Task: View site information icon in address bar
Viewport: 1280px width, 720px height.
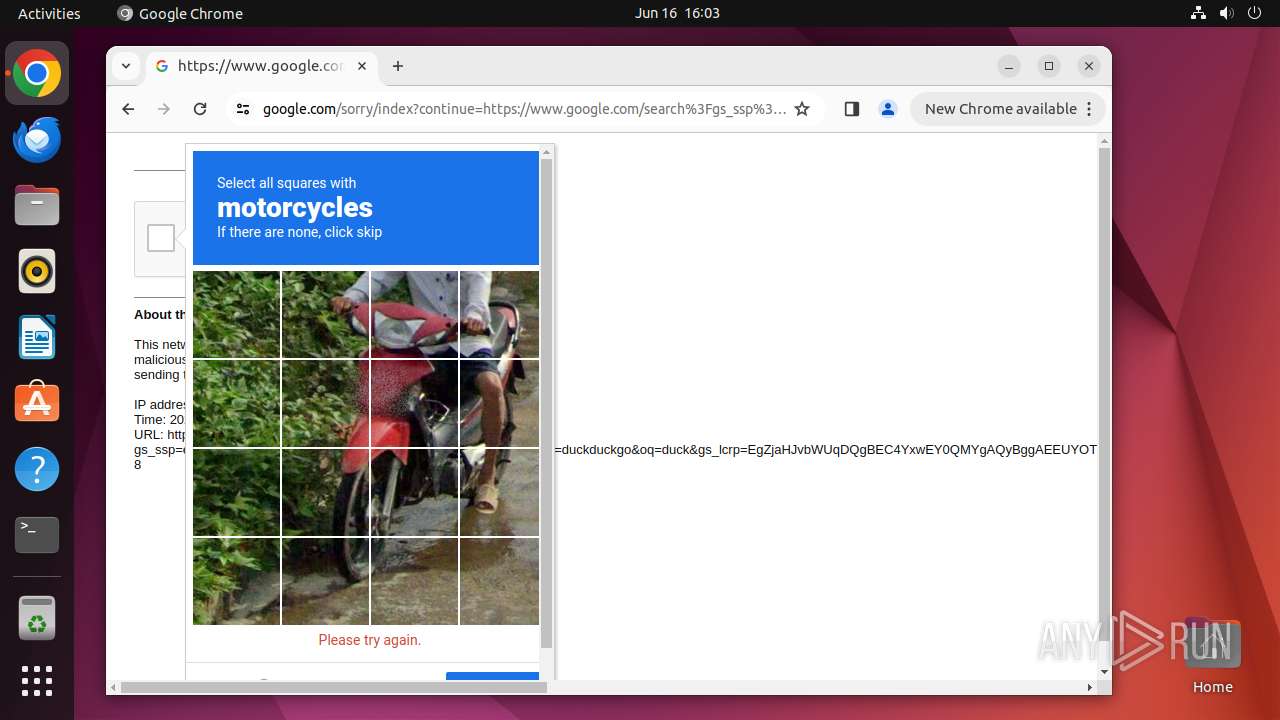Action: coord(243,109)
